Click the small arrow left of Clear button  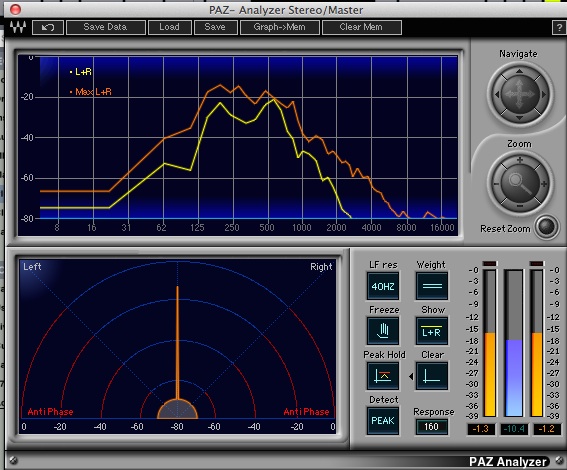411,376
